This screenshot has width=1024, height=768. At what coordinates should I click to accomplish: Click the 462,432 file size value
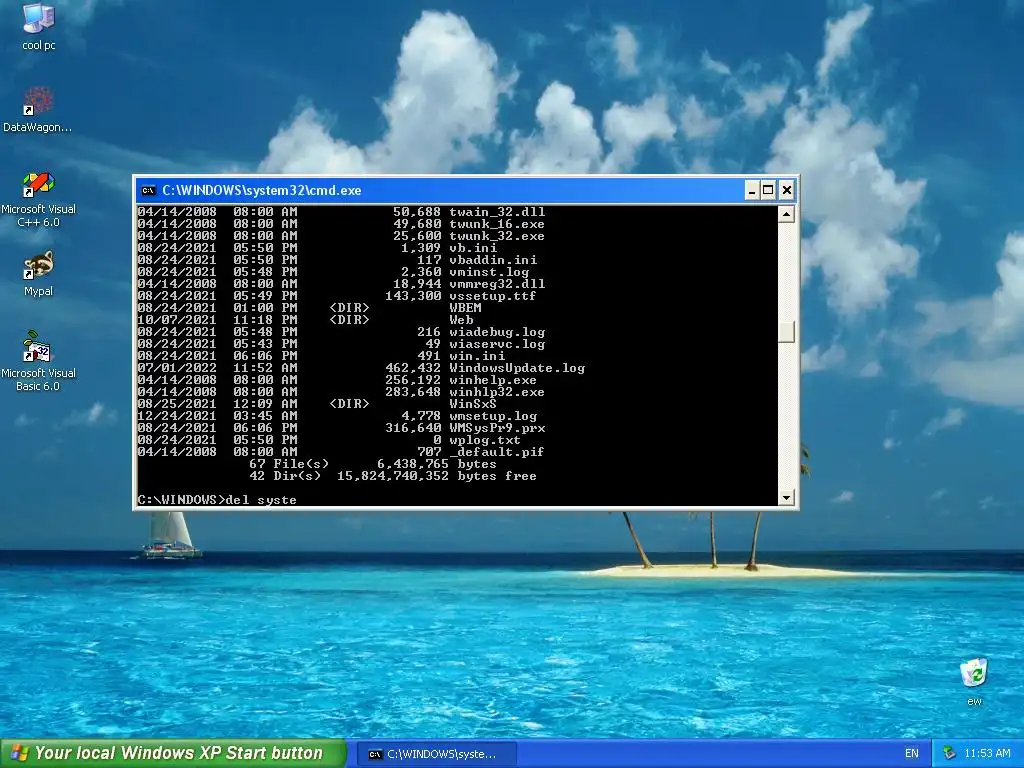click(x=413, y=368)
